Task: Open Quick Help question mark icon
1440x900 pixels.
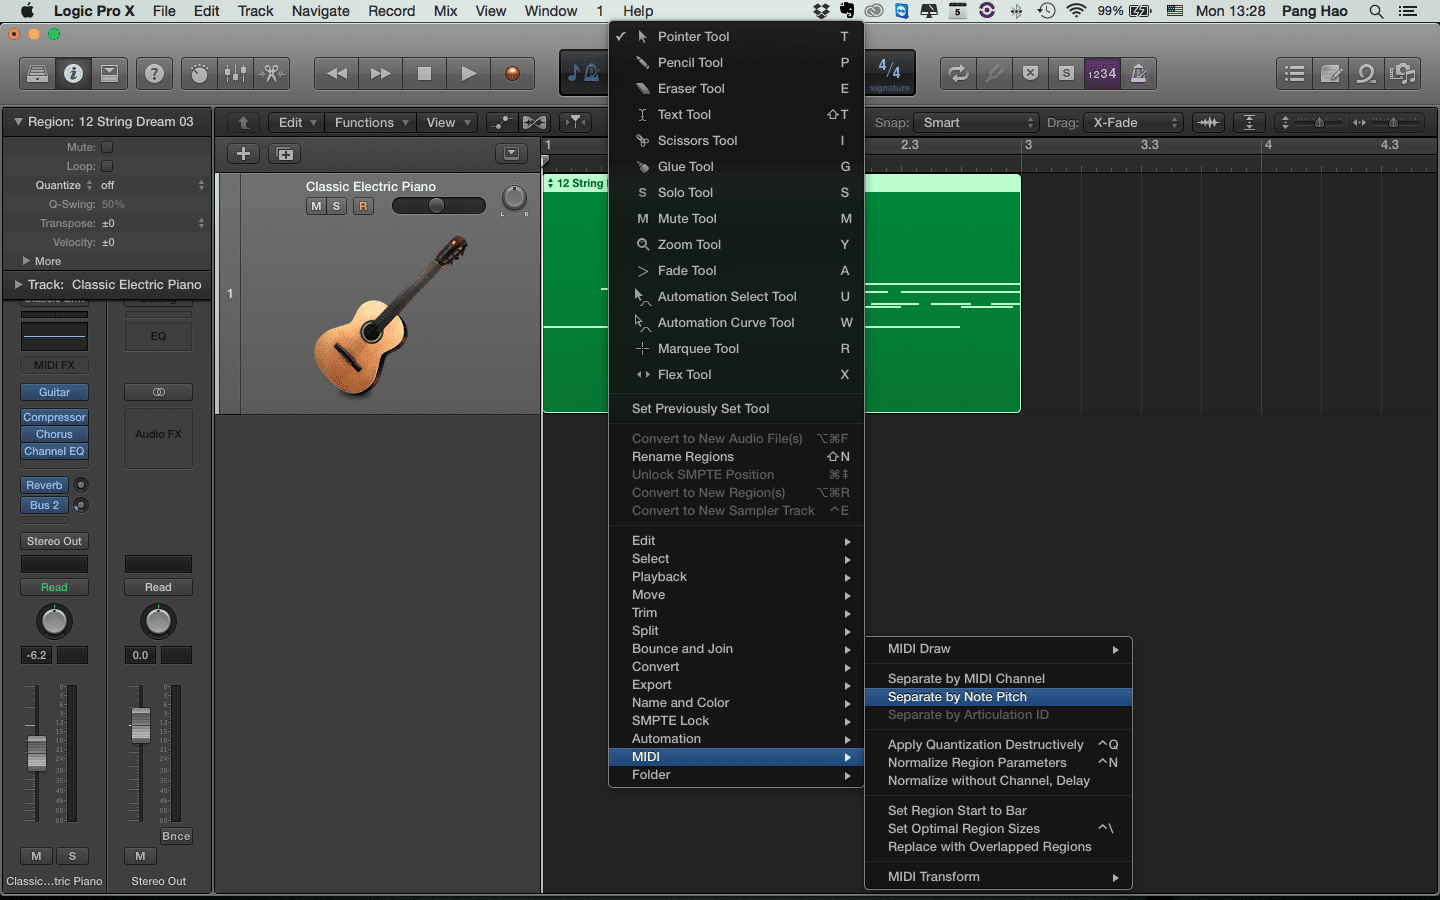Action: pos(154,73)
